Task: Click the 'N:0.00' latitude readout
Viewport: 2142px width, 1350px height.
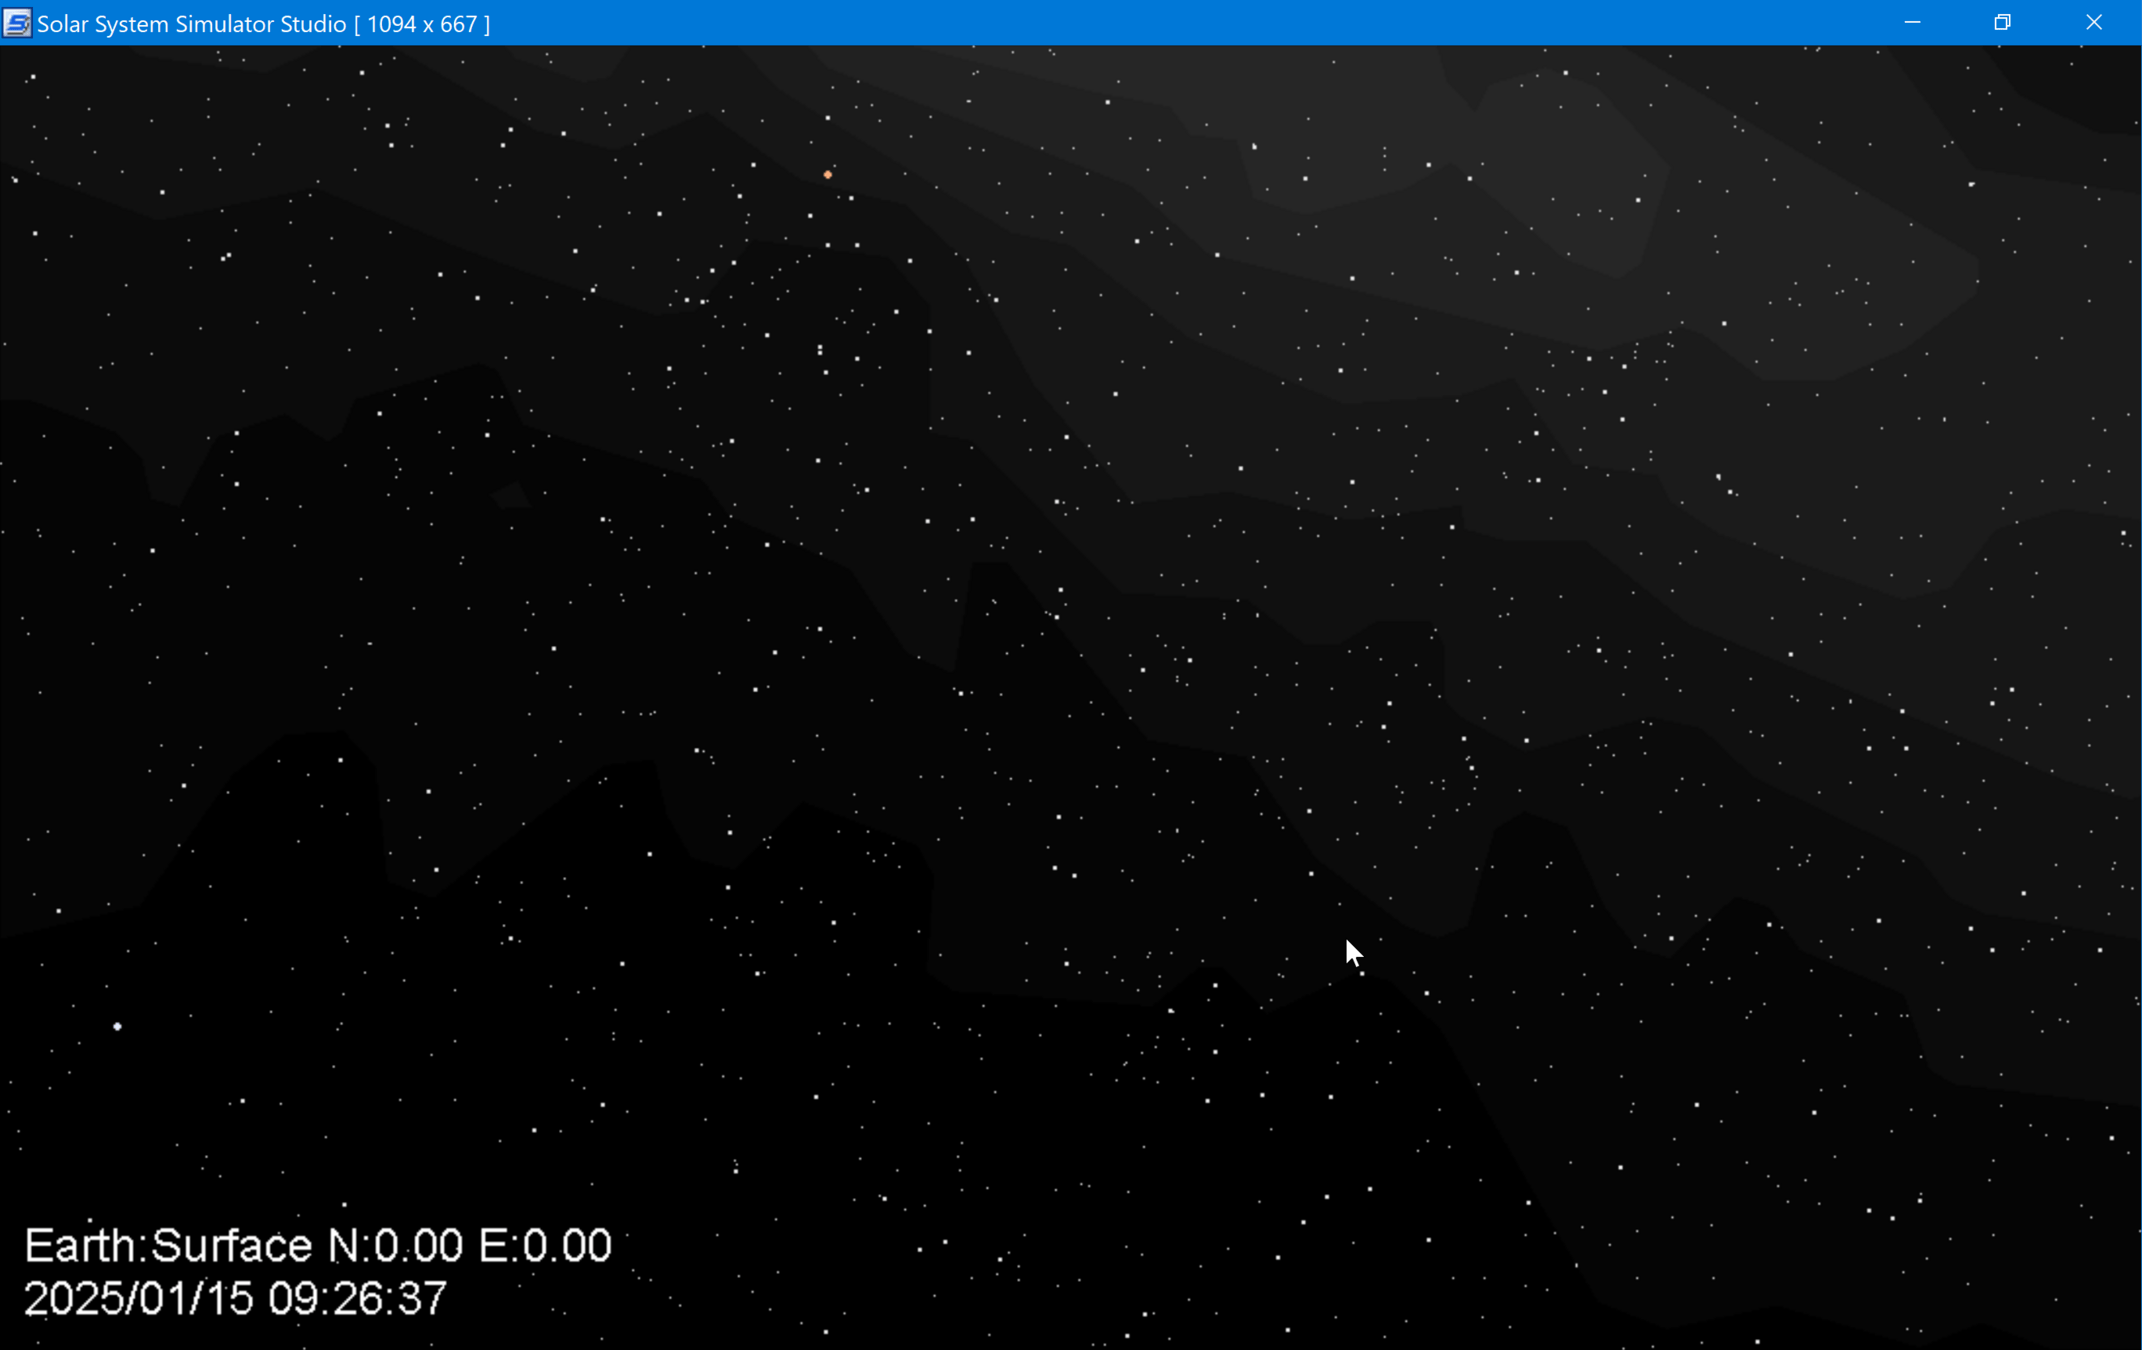Action: 395,1246
